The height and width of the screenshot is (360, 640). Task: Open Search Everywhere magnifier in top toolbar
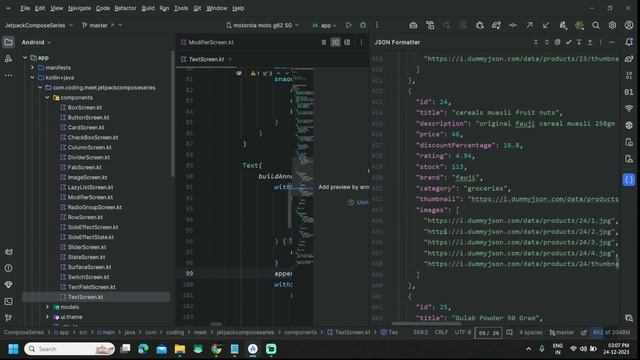click(x=596, y=25)
